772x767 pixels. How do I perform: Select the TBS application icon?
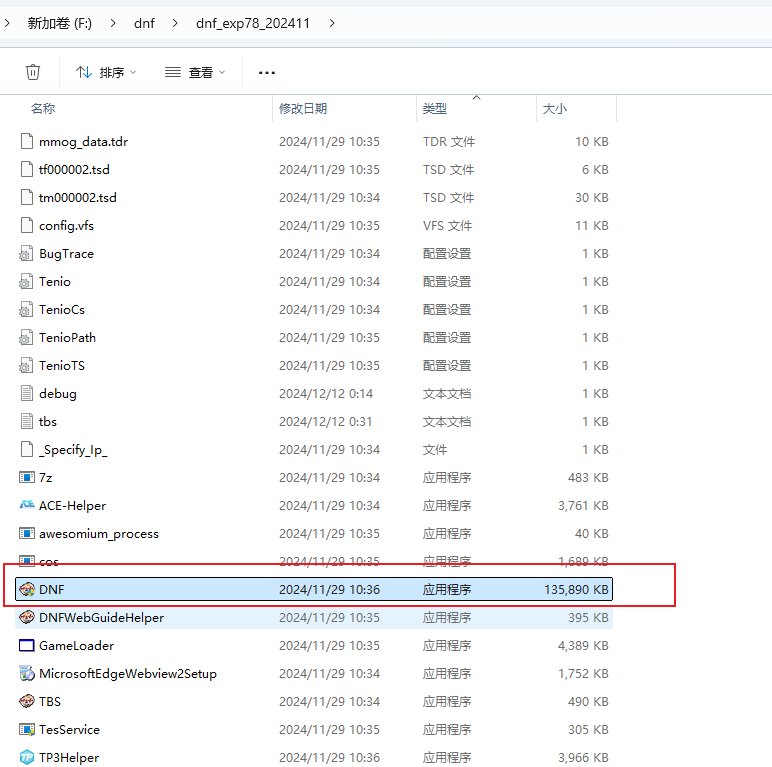(x=27, y=701)
